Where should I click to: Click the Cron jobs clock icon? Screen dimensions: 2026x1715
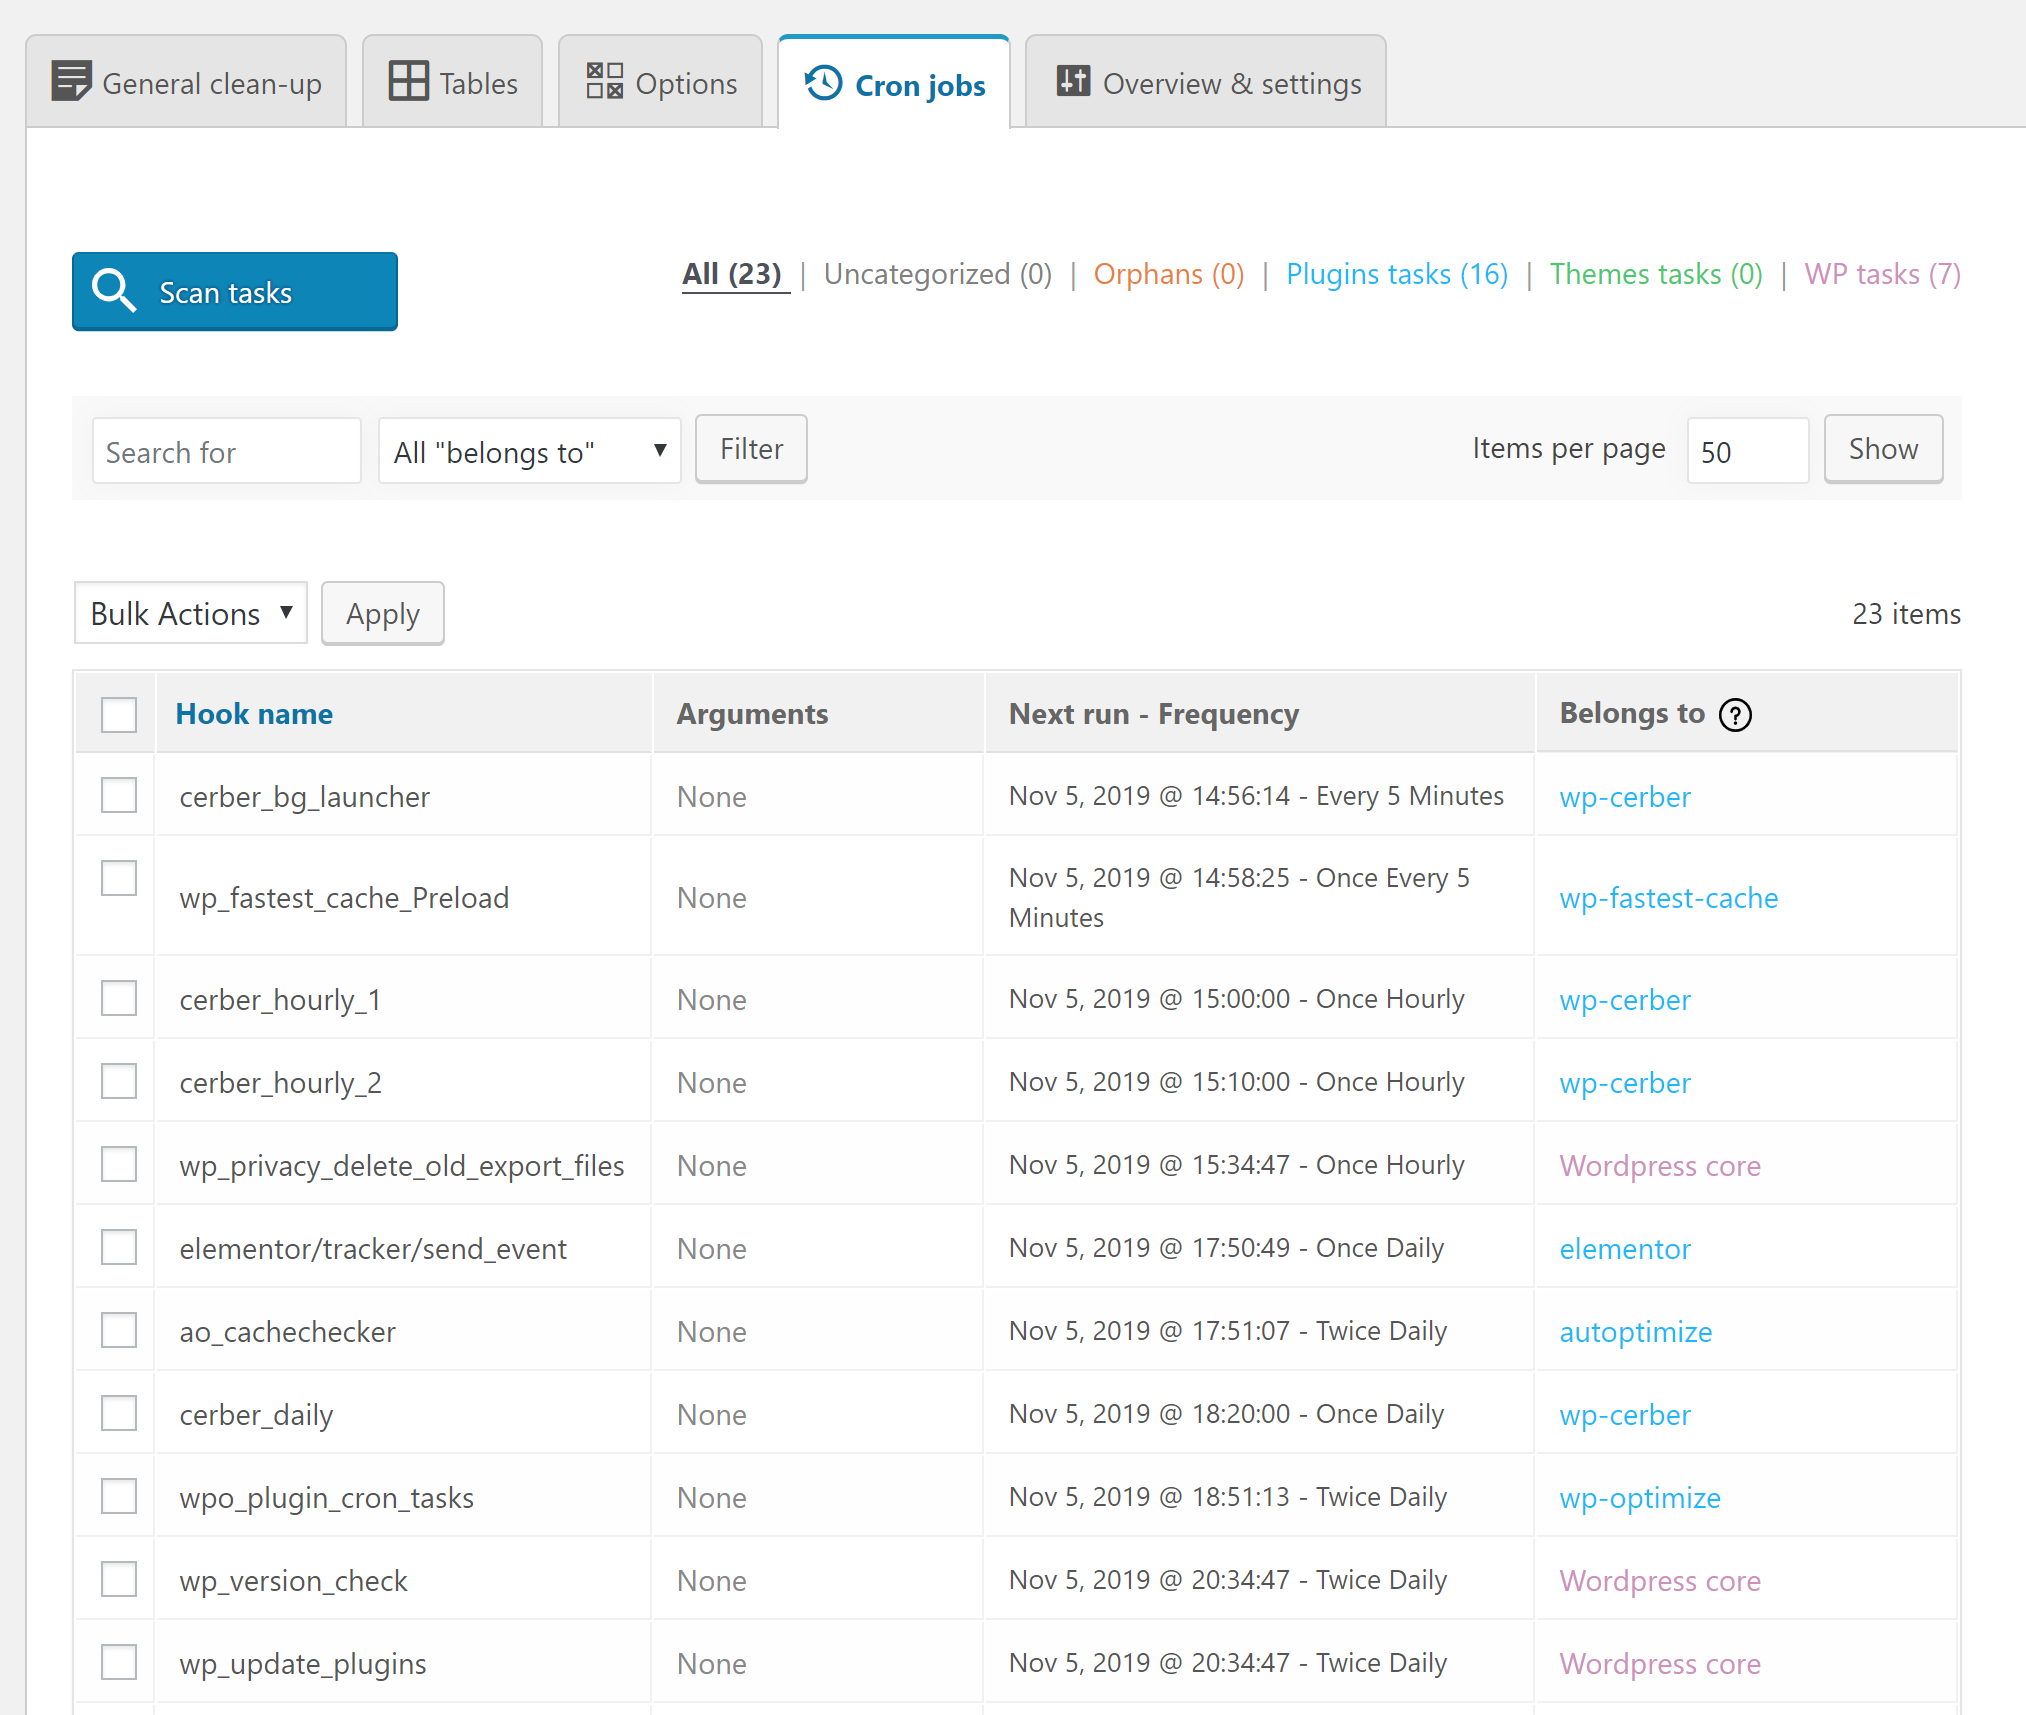[824, 83]
